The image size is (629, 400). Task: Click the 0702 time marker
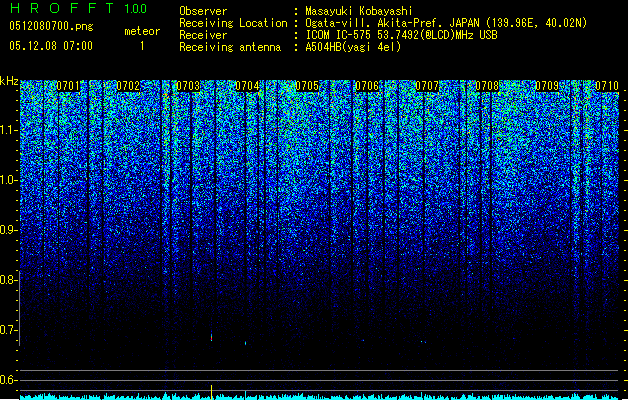click(128, 86)
